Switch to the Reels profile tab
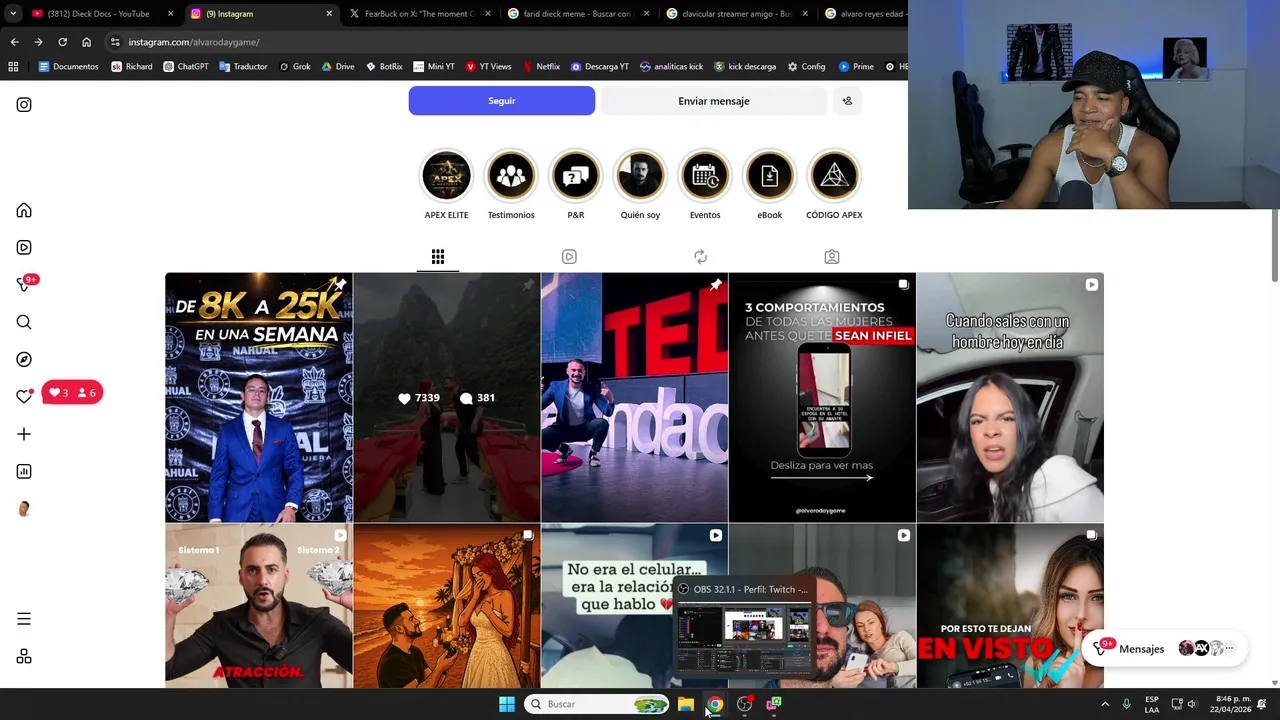Image resolution: width=1280 pixels, height=720 pixels. click(x=569, y=257)
